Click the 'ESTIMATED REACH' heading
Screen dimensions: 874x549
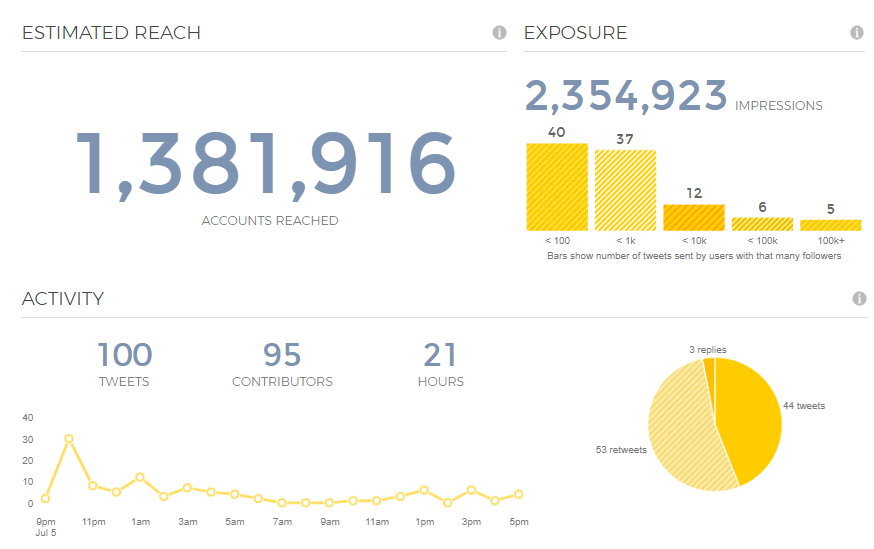point(111,33)
